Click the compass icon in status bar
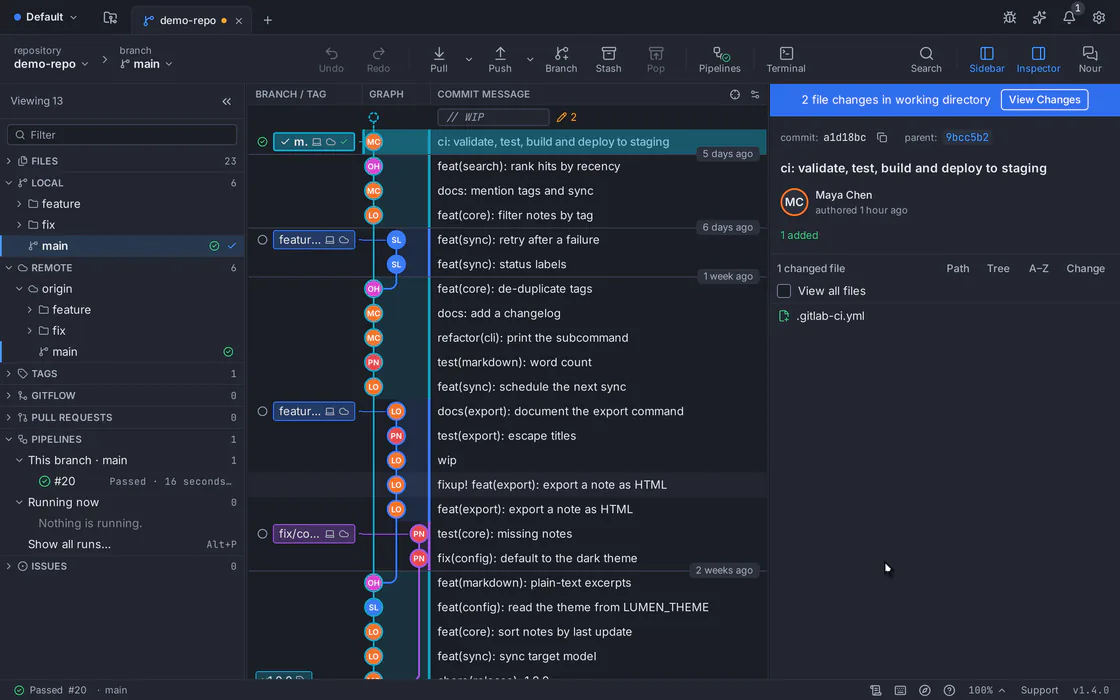The width and height of the screenshot is (1120, 700). coord(924,690)
